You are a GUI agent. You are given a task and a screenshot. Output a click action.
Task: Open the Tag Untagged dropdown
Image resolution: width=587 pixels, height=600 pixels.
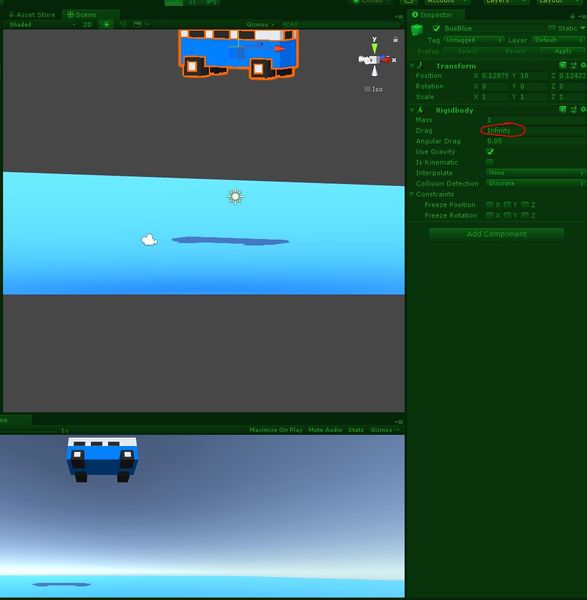point(474,40)
